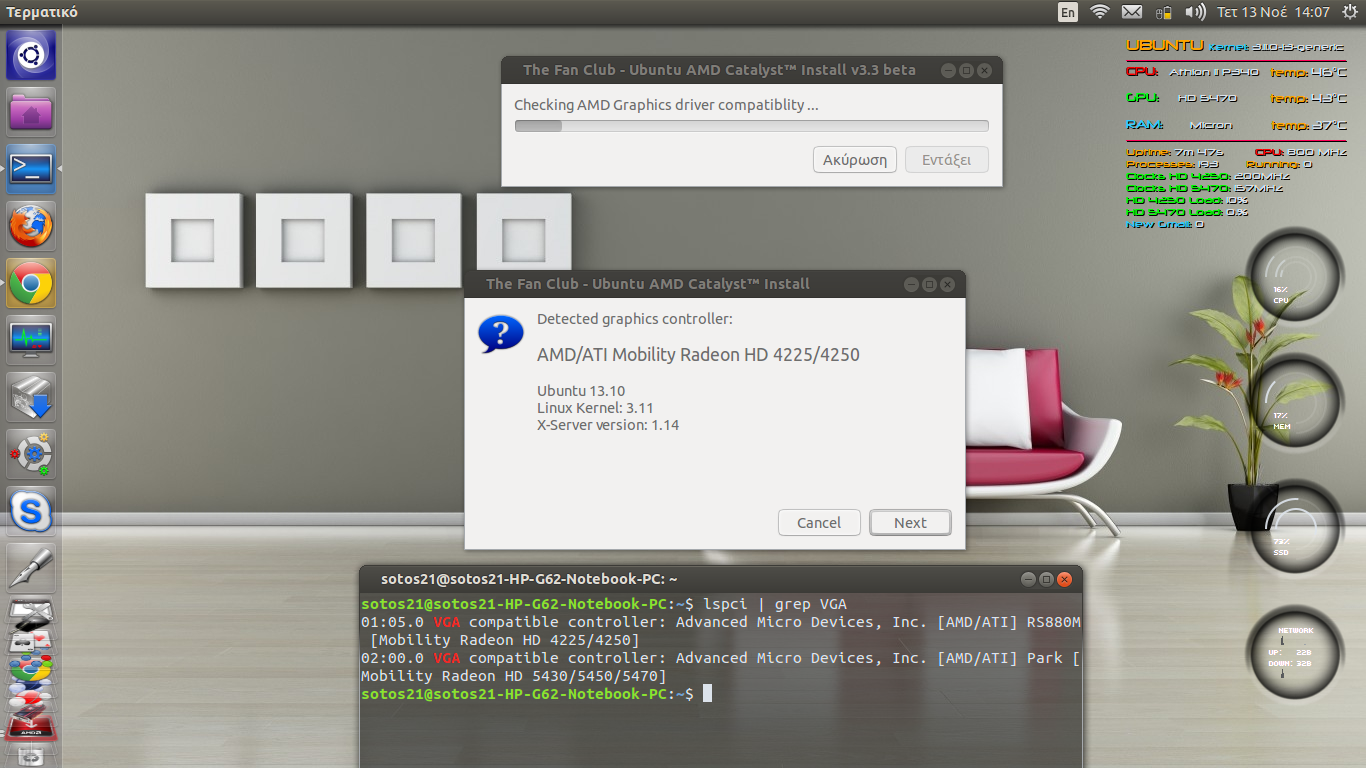The height and width of the screenshot is (768, 1366).
Task: Minimize the terminal window
Action: (1027, 579)
